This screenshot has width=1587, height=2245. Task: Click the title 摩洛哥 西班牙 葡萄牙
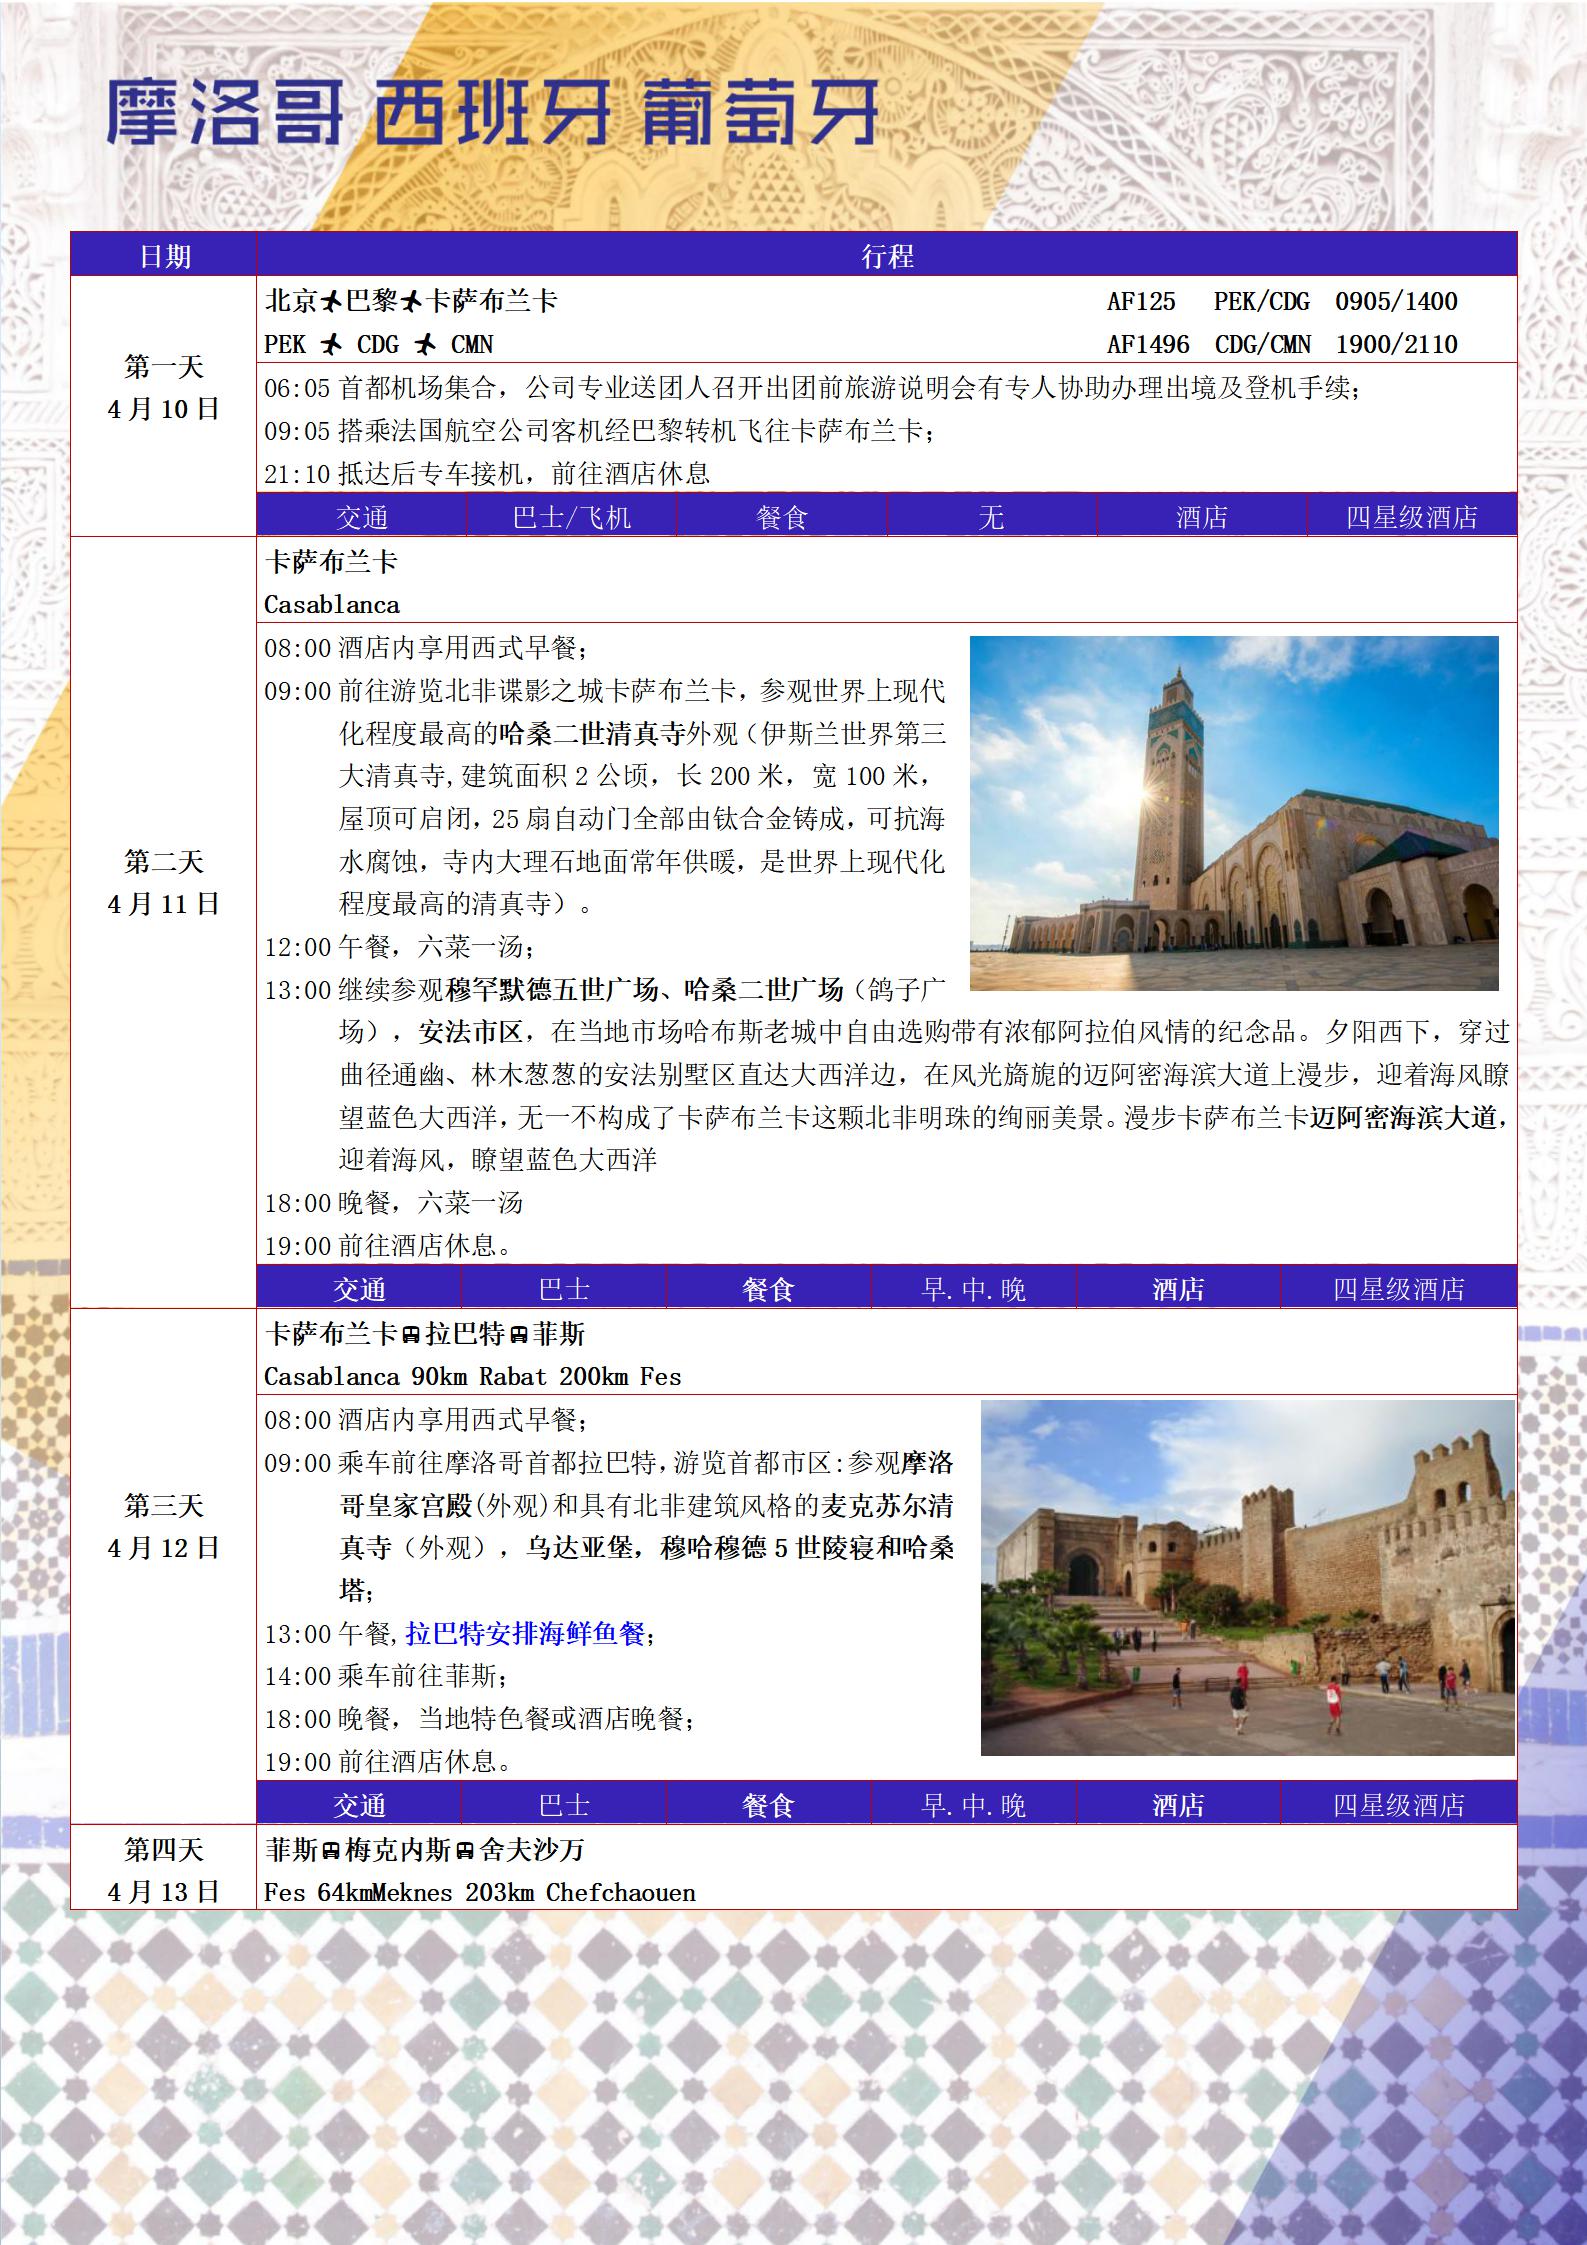pyautogui.click(x=492, y=111)
